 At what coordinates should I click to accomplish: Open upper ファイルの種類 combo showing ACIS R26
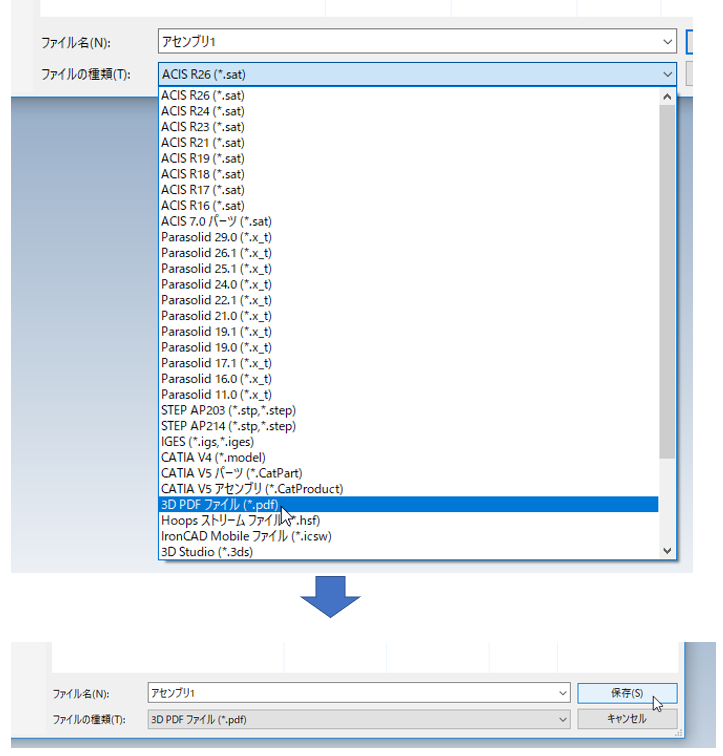pyautogui.click(x=417, y=74)
